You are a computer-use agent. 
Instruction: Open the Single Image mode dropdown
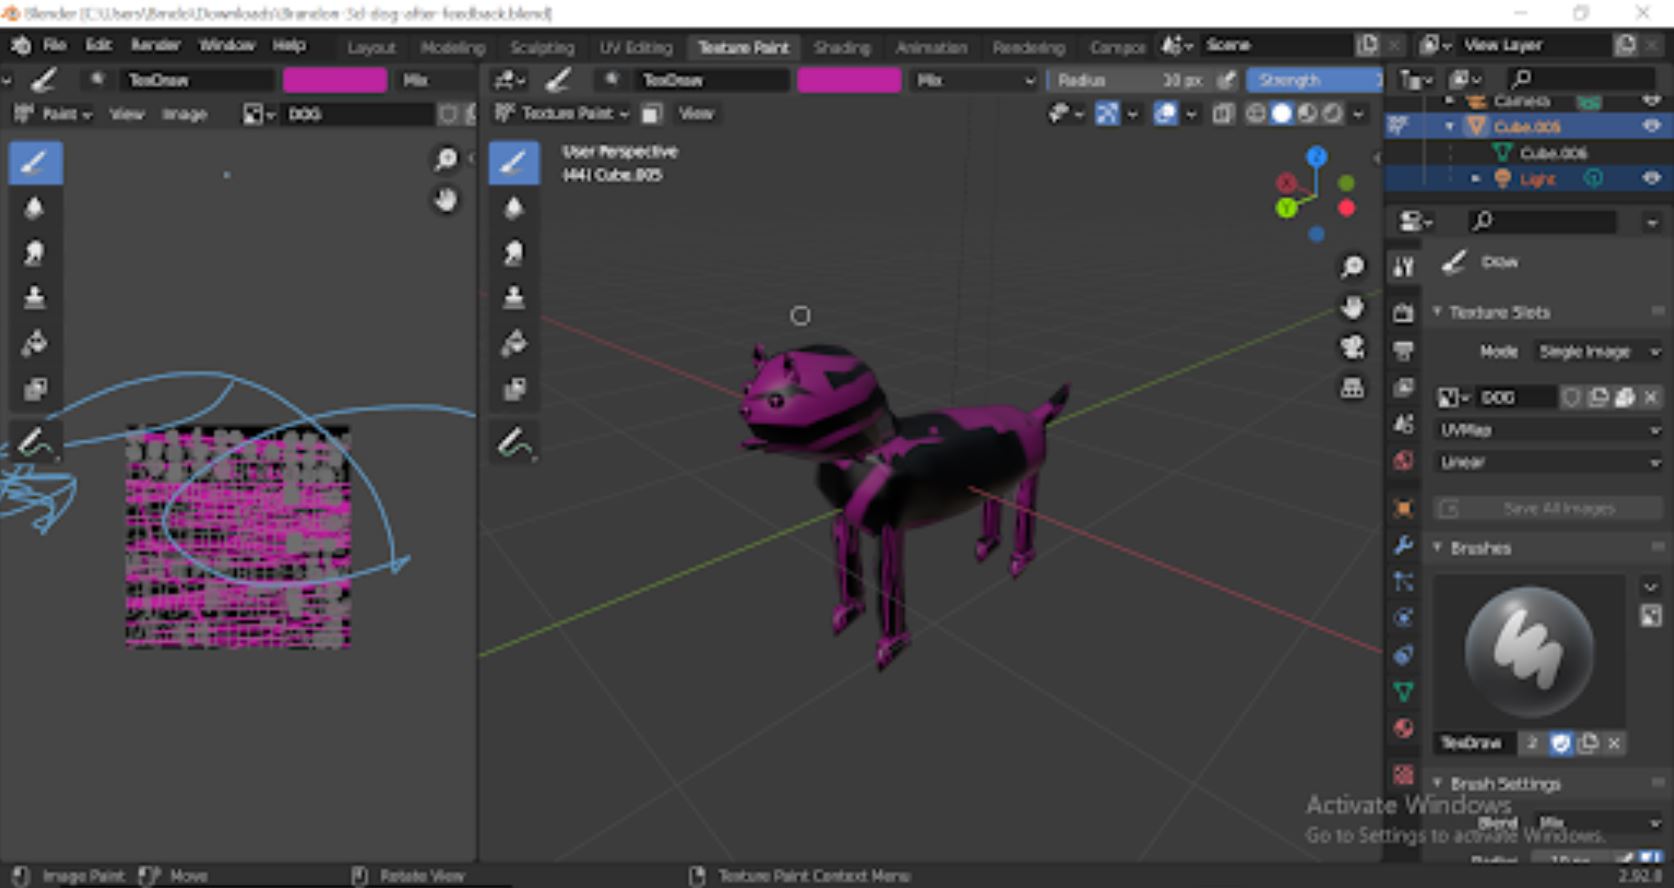1597,352
